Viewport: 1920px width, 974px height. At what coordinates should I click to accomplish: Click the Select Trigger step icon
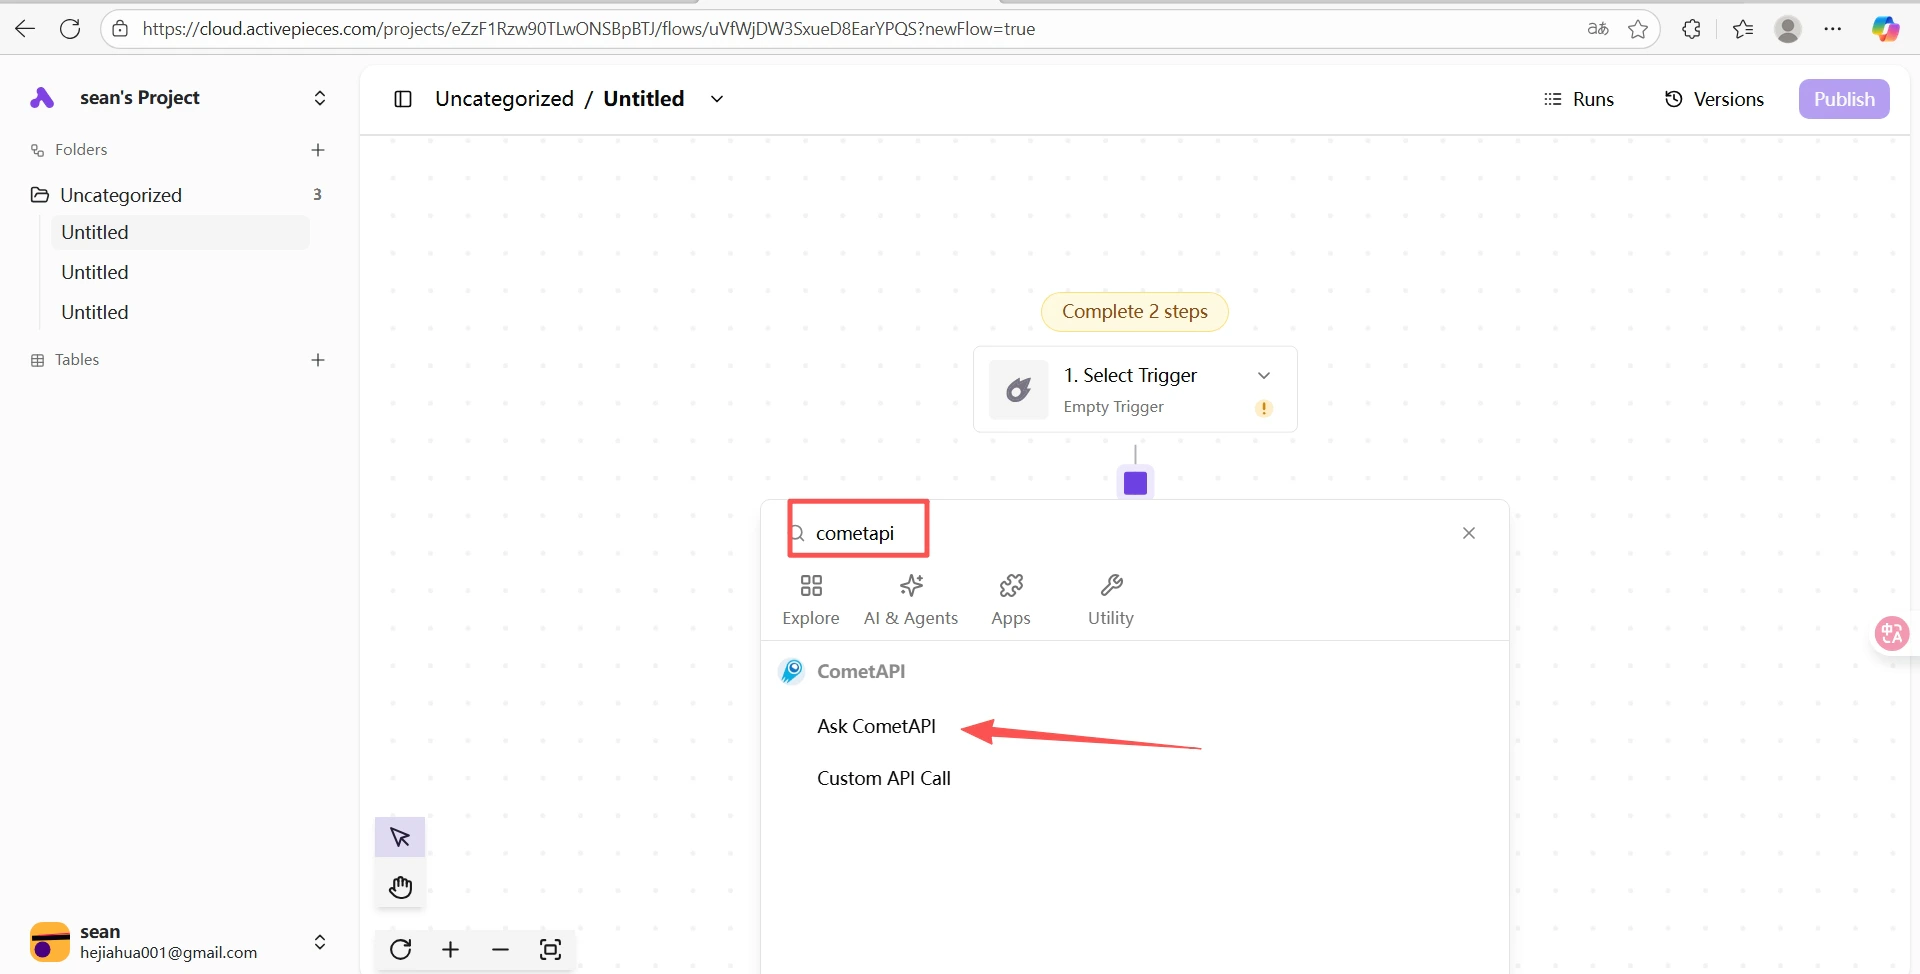(1018, 390)
